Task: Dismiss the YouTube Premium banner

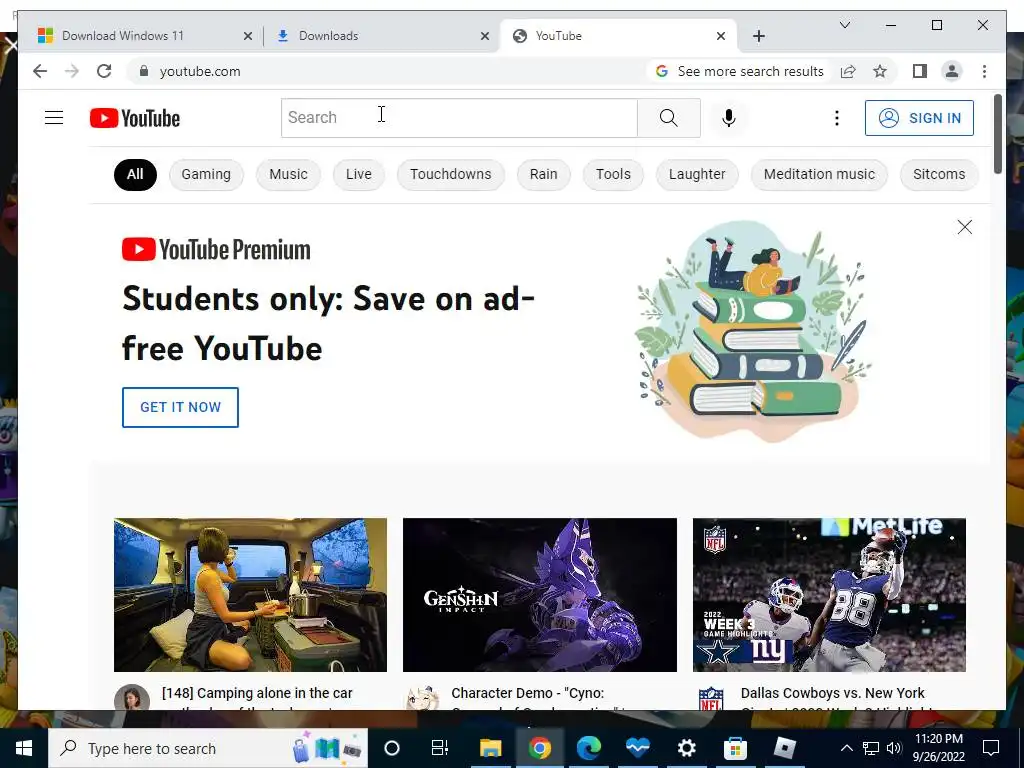Action: (x=965, y=227)
